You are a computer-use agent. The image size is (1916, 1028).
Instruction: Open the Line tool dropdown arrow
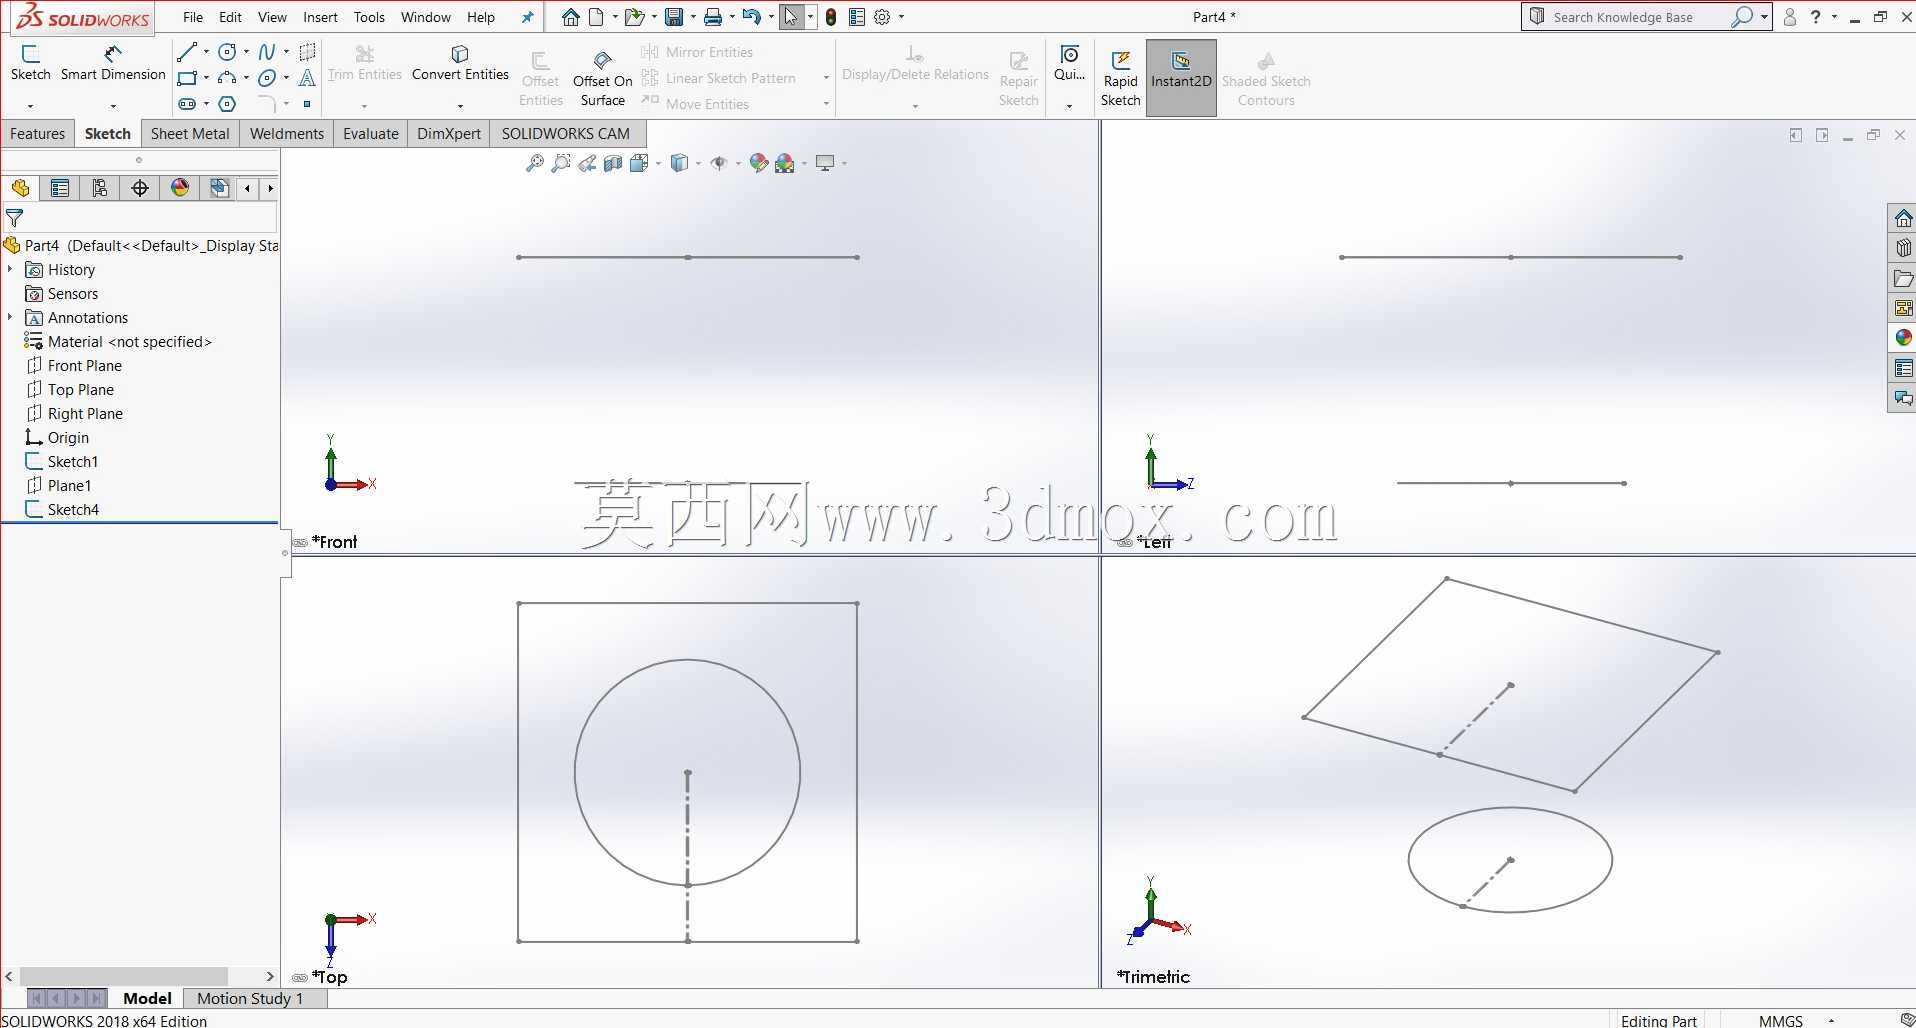click(x=206, y=52)
